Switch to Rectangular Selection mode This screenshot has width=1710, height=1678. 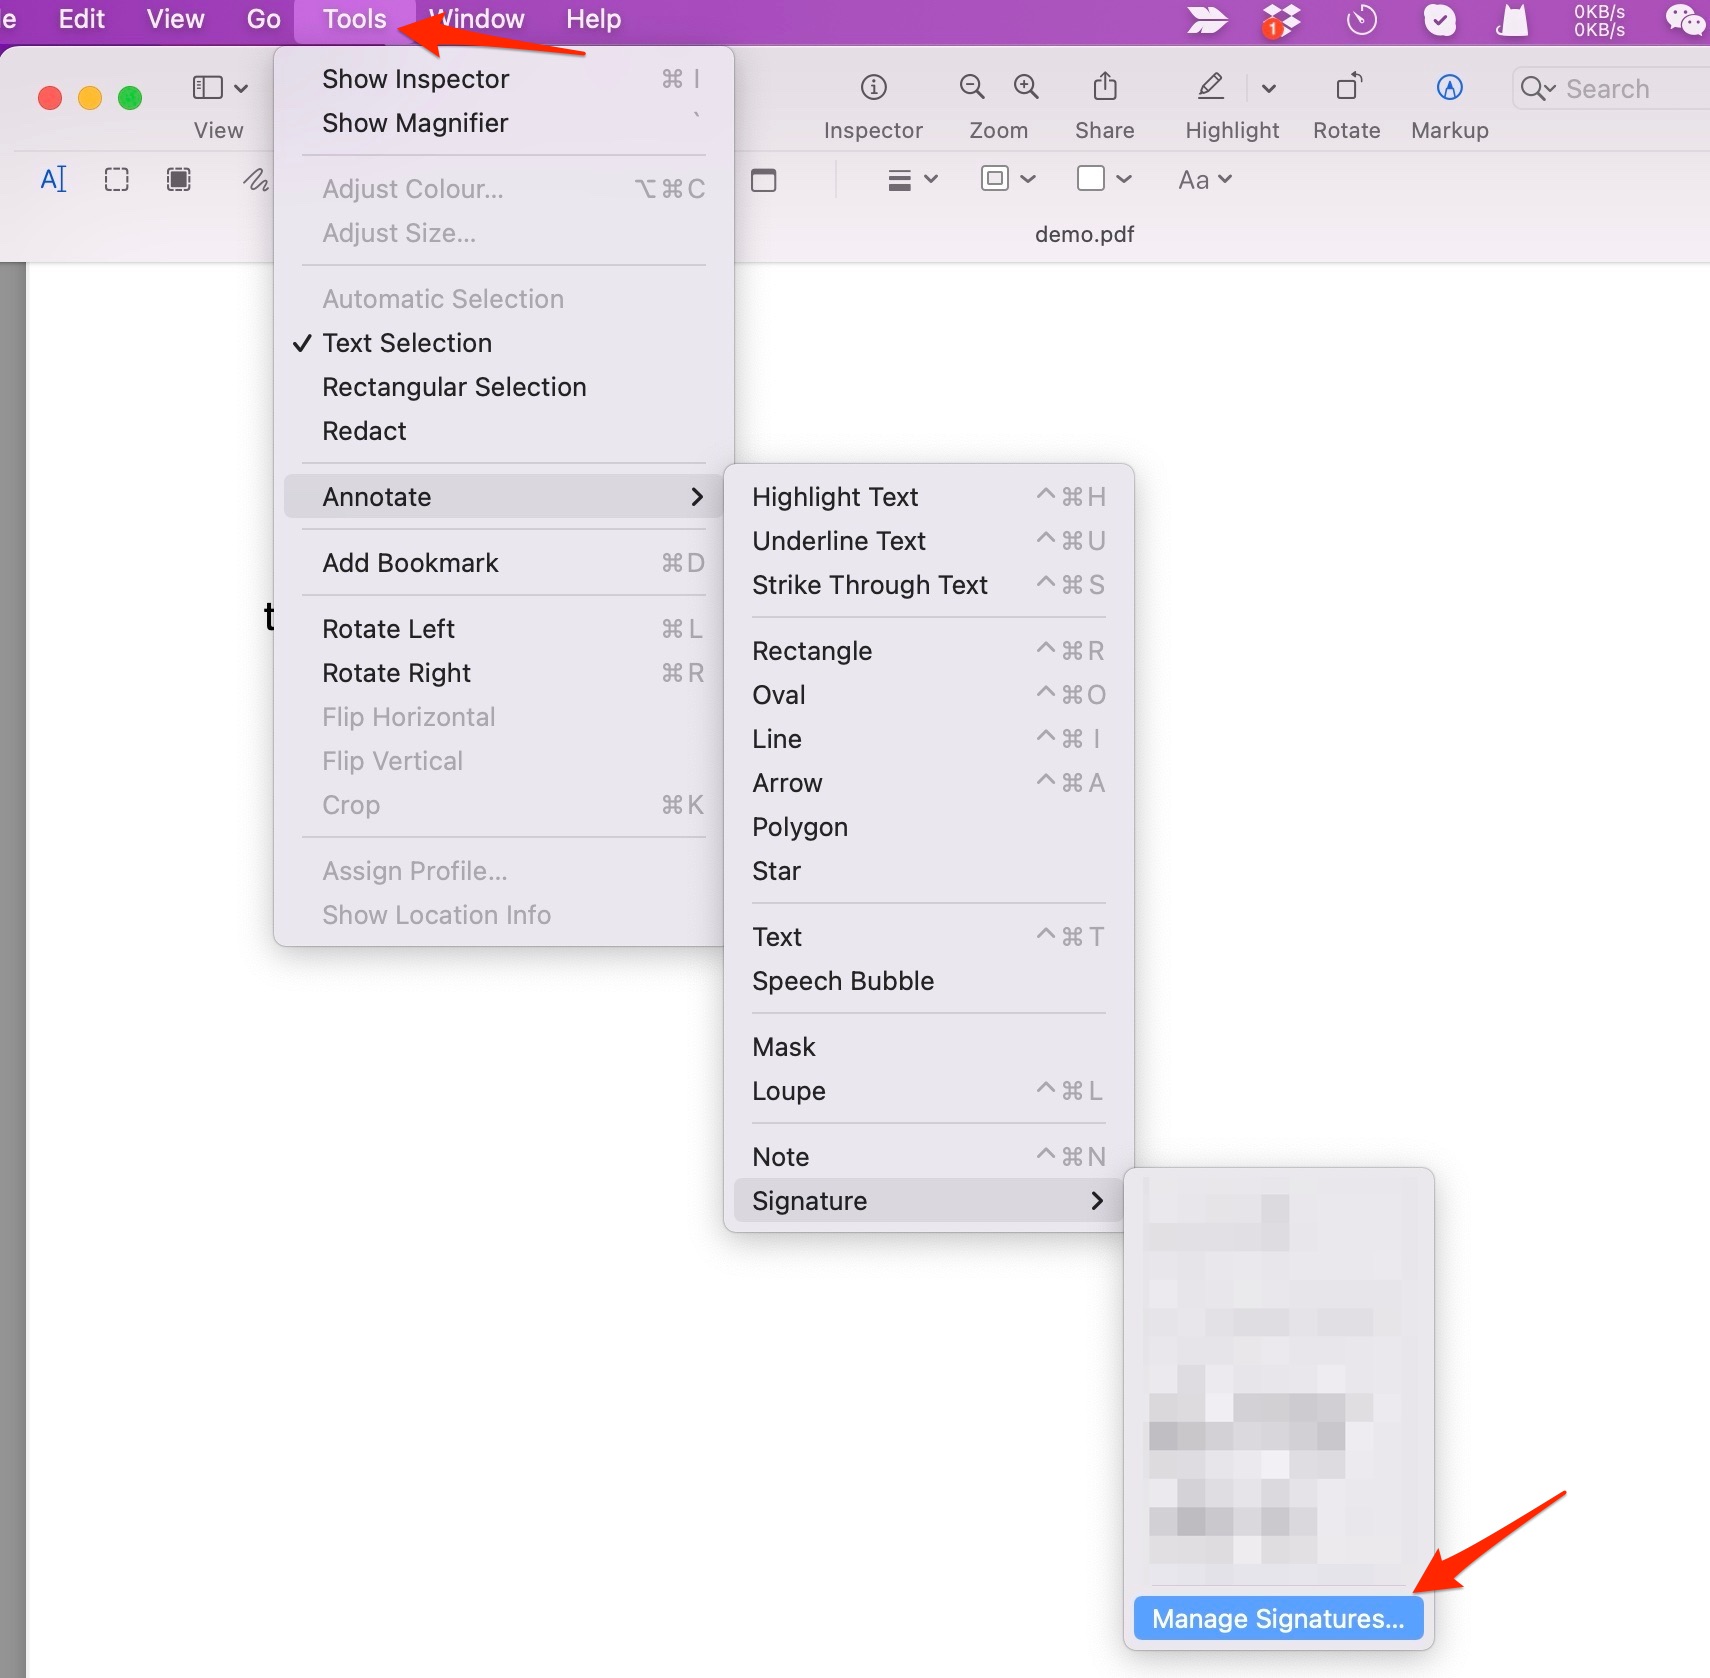click(453, 387)
